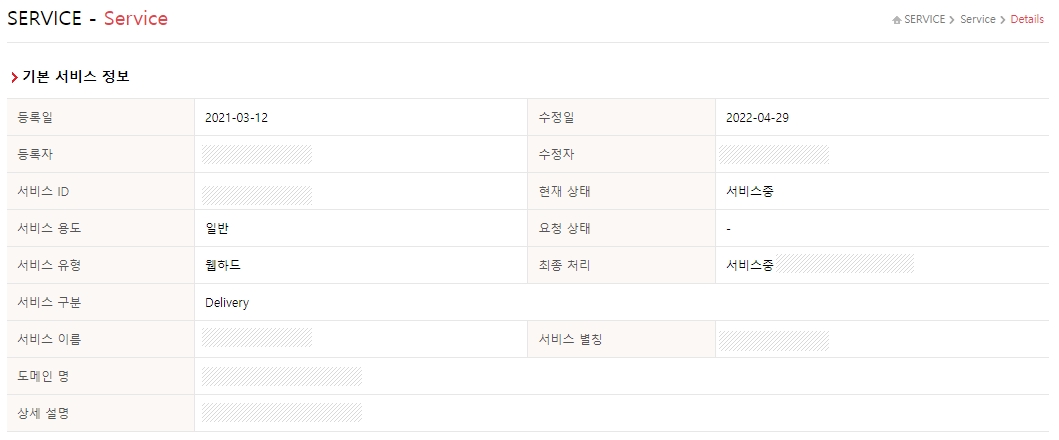This screenshot has height=440, width=1059.
Task: Select the masked 도메인 명 value
Action: coord(281,377)
